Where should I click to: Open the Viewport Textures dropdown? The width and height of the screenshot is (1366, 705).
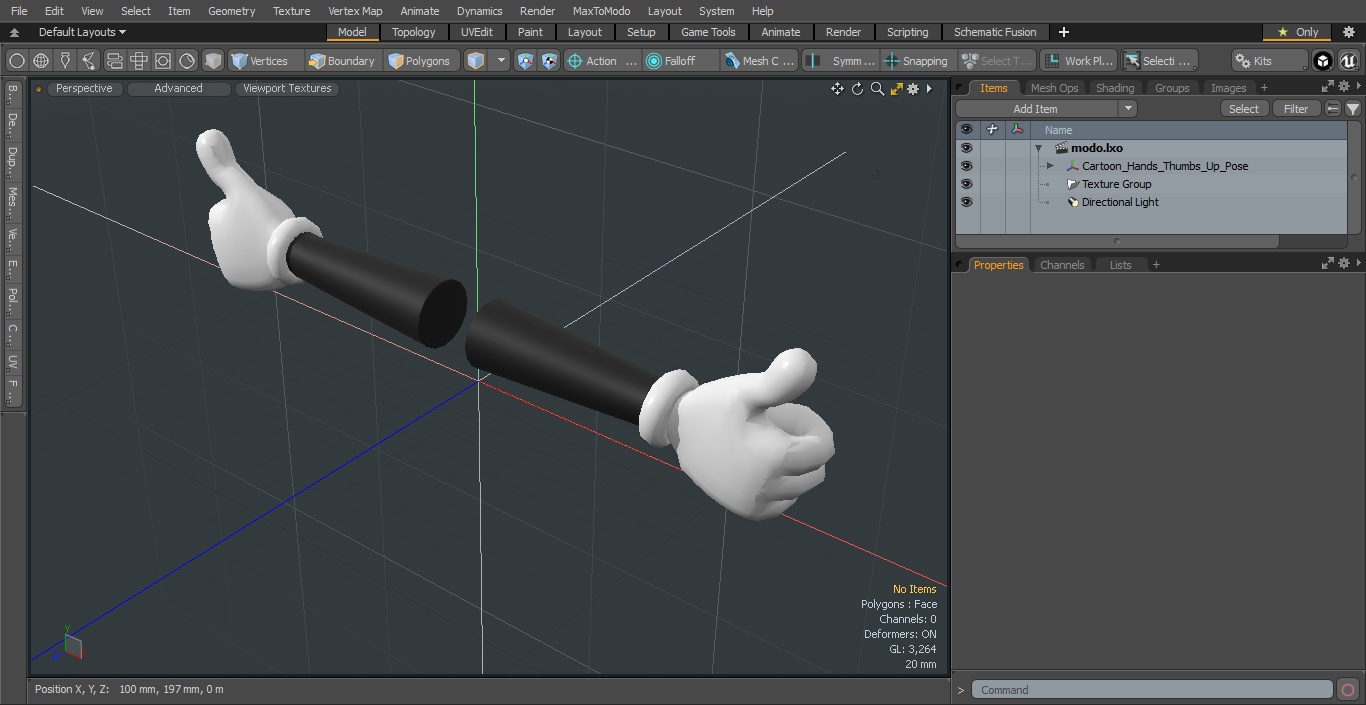point(287,88)
